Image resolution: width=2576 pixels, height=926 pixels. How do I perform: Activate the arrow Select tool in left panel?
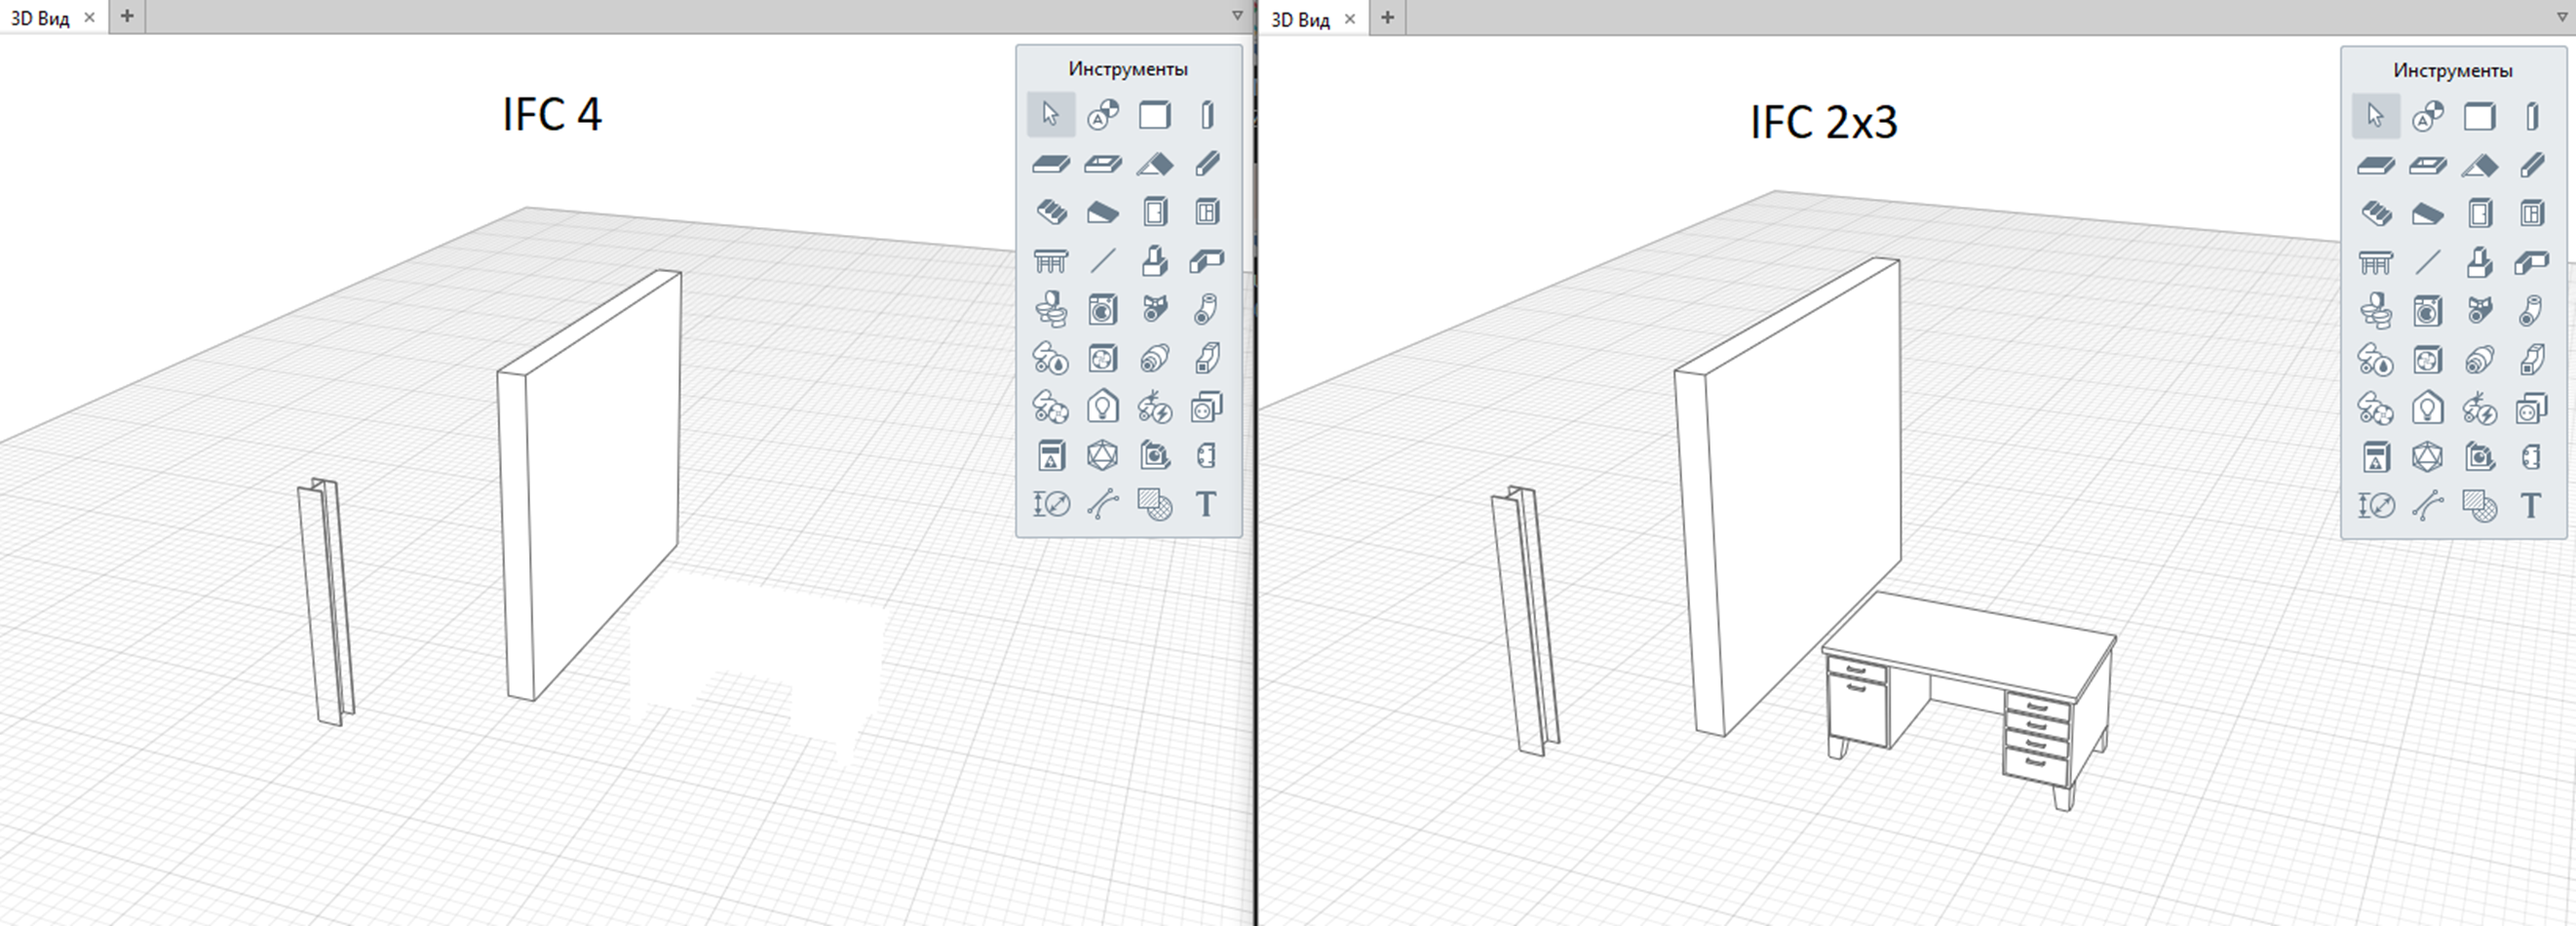click(x=1050, y=115)
